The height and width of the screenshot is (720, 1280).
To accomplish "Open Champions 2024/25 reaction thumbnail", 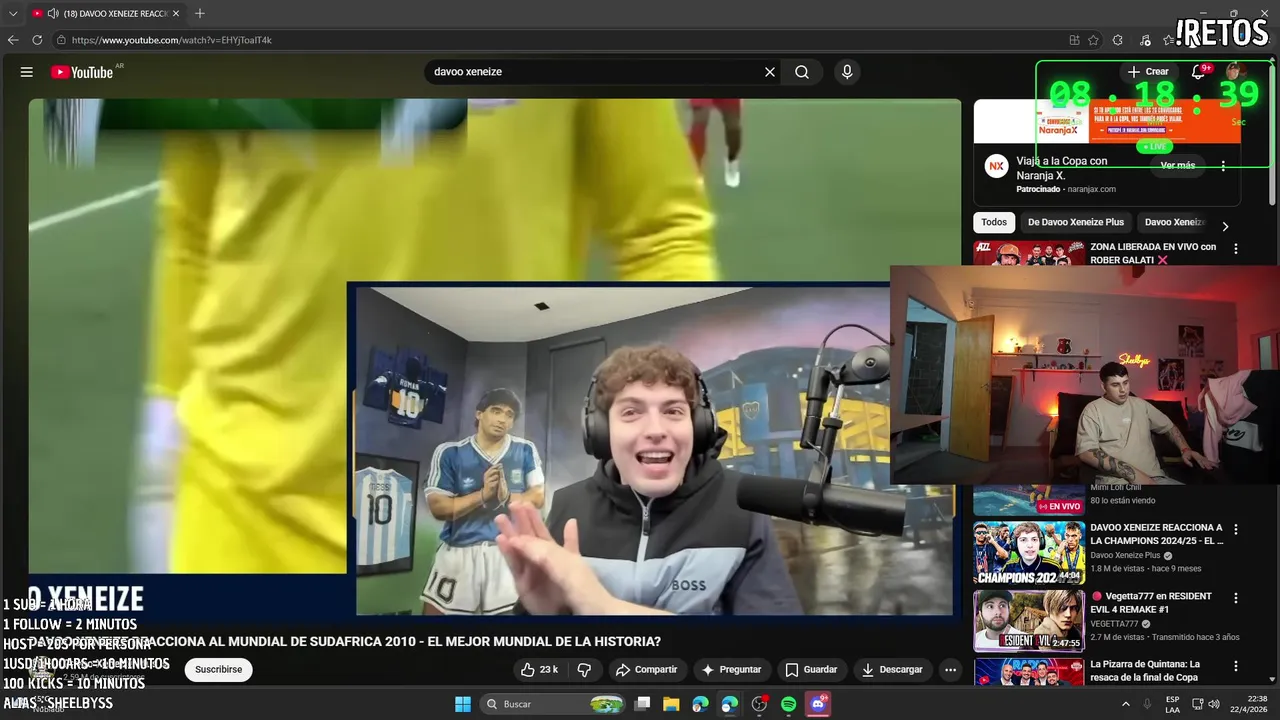I will tap(1029, 552).
